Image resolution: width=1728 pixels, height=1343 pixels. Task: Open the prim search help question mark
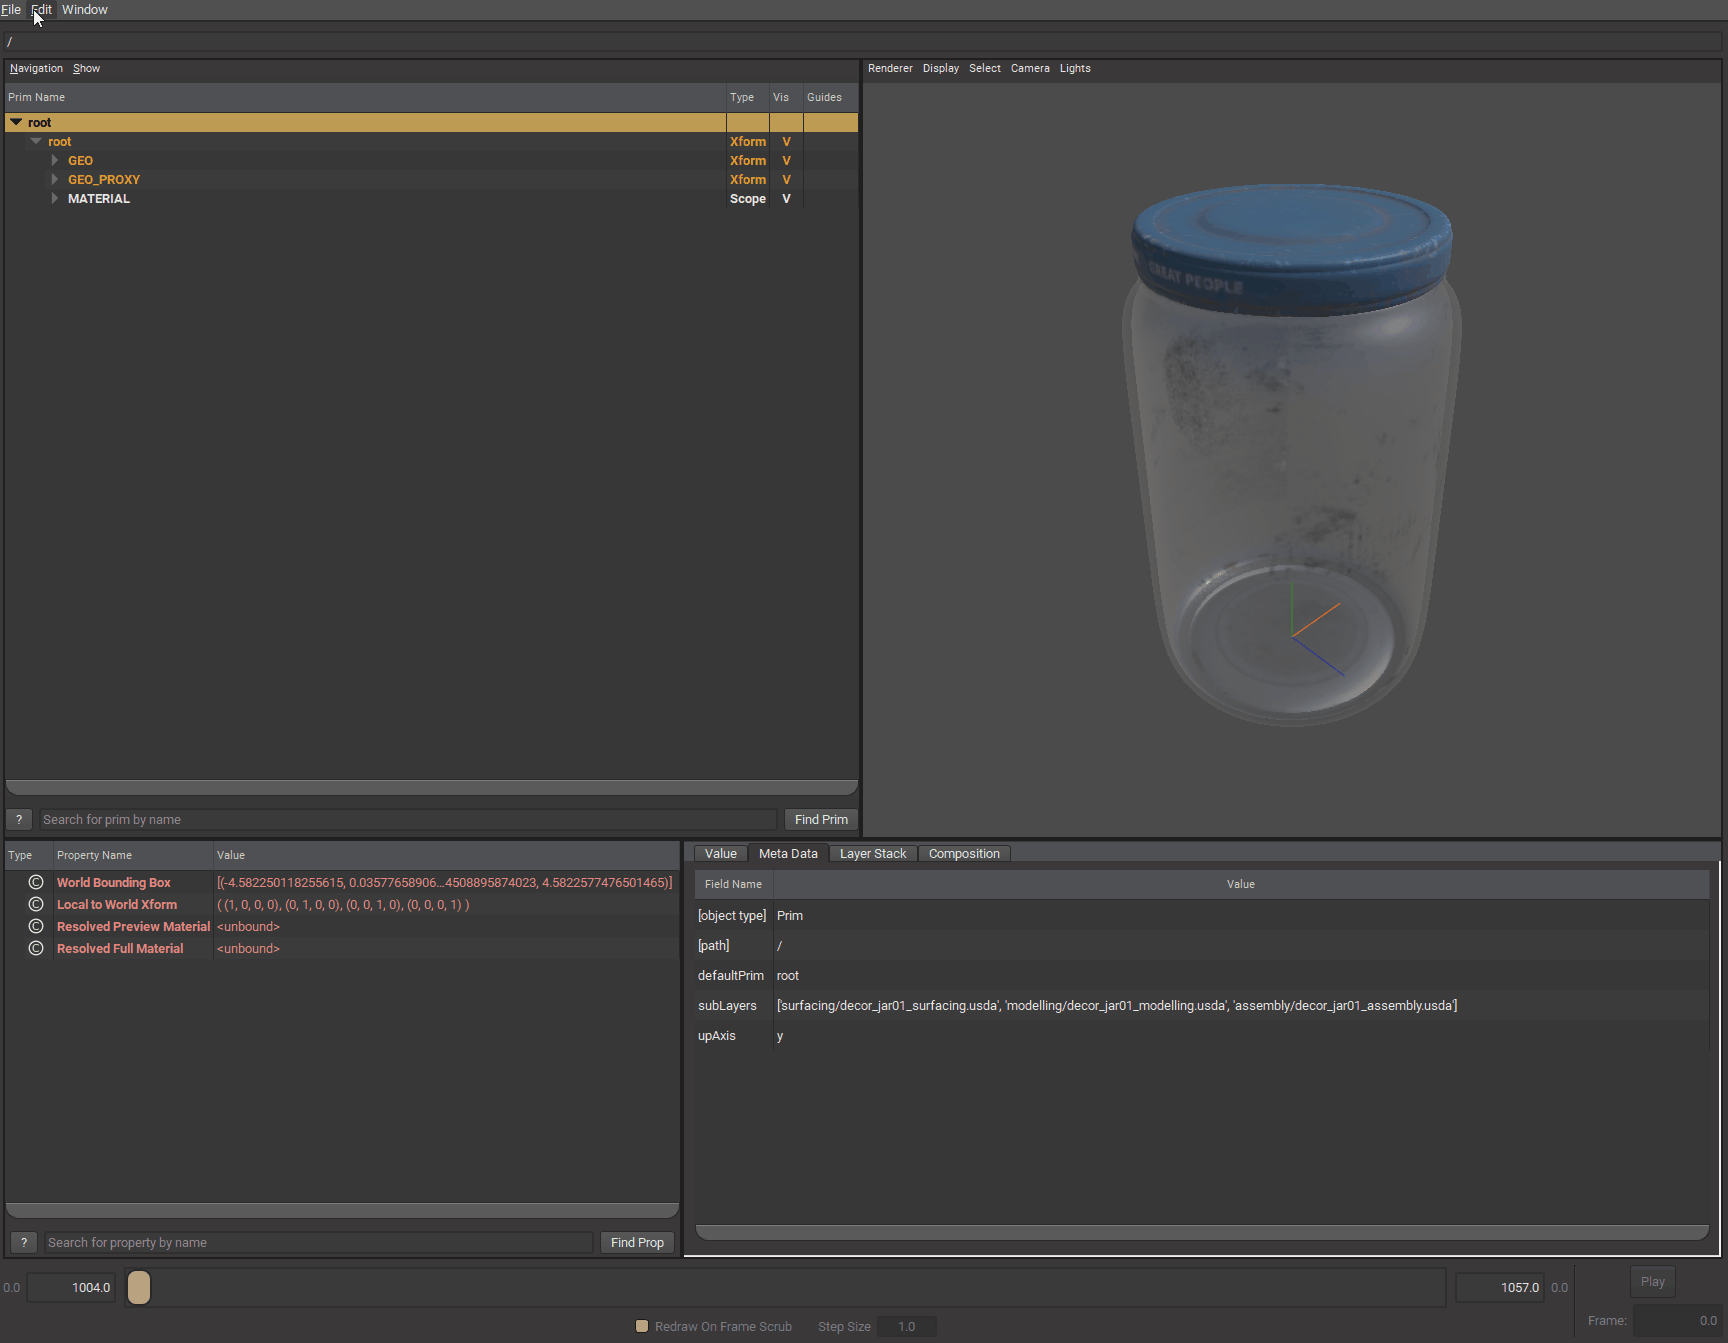pyautogui.click(x=19, y=819)
